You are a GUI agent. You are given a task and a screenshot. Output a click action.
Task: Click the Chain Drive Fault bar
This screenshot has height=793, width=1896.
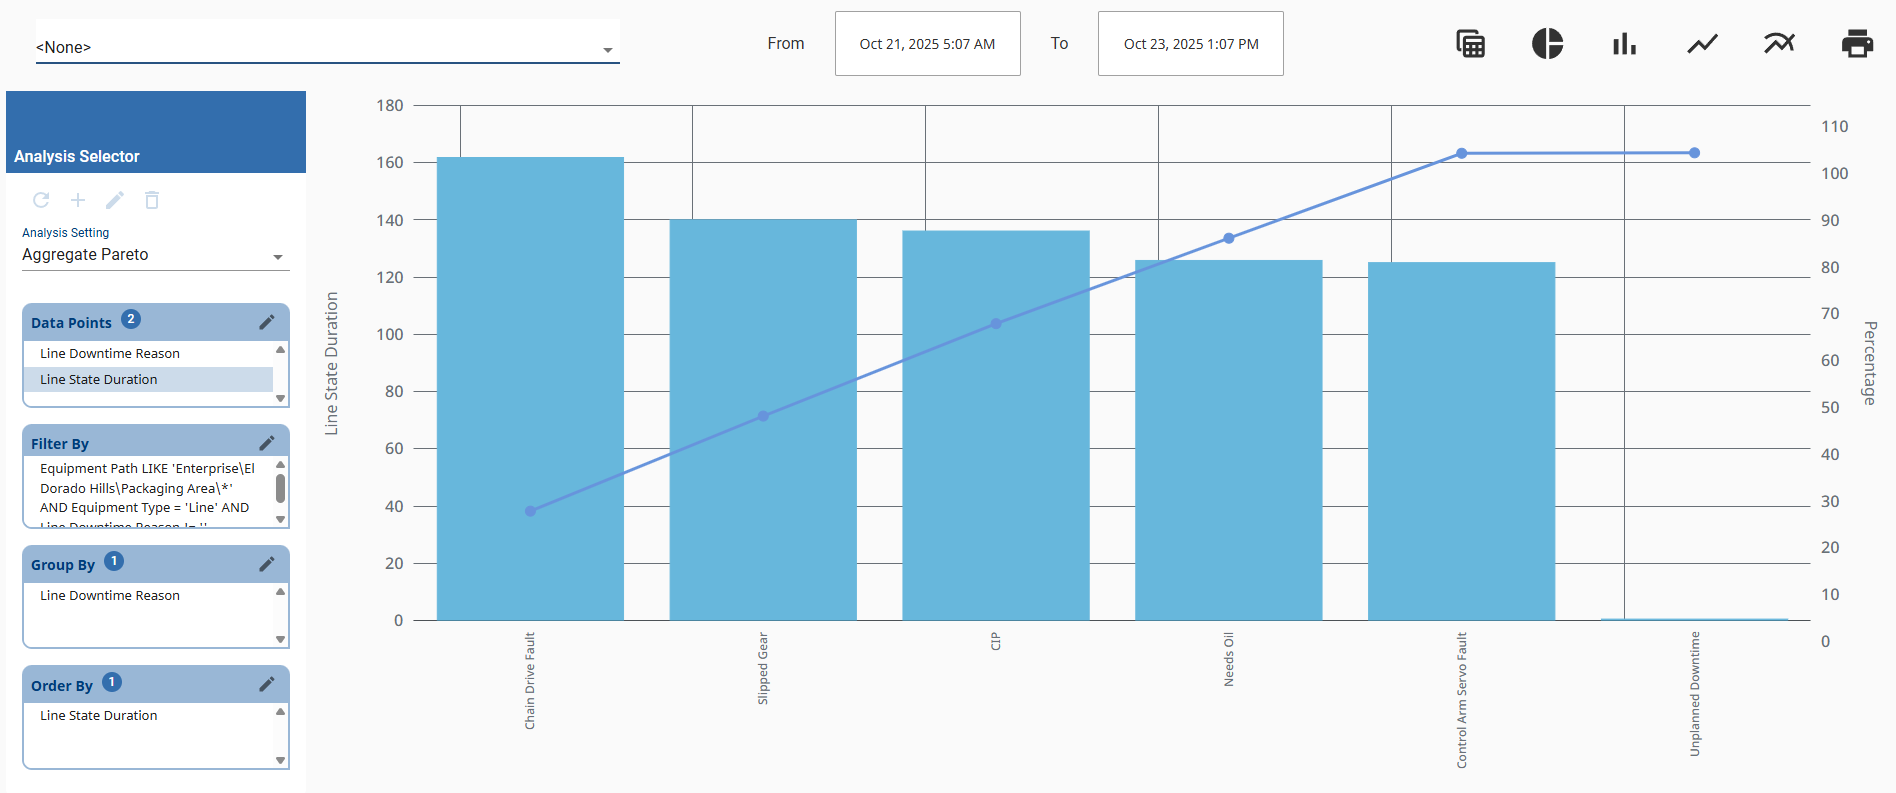pyautogui.click(x=530, y=389)
